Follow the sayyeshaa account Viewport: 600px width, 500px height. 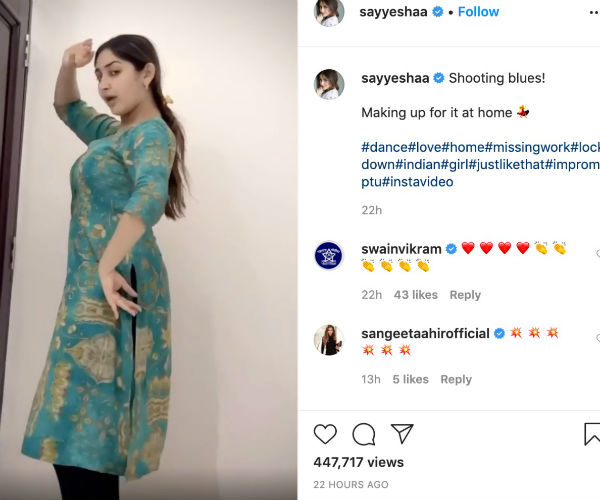[x=478, y=12]
